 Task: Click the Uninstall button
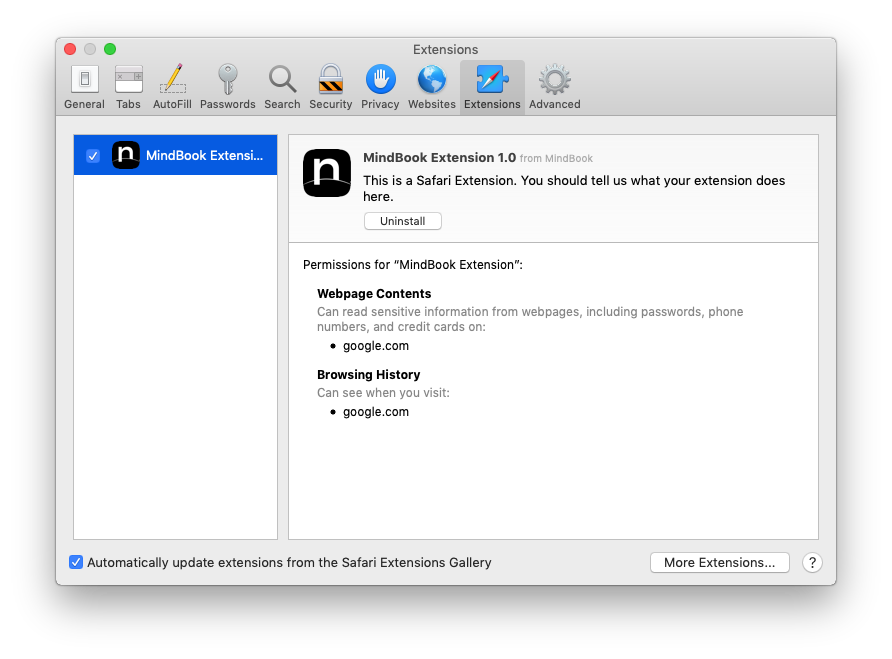[402, 221]
